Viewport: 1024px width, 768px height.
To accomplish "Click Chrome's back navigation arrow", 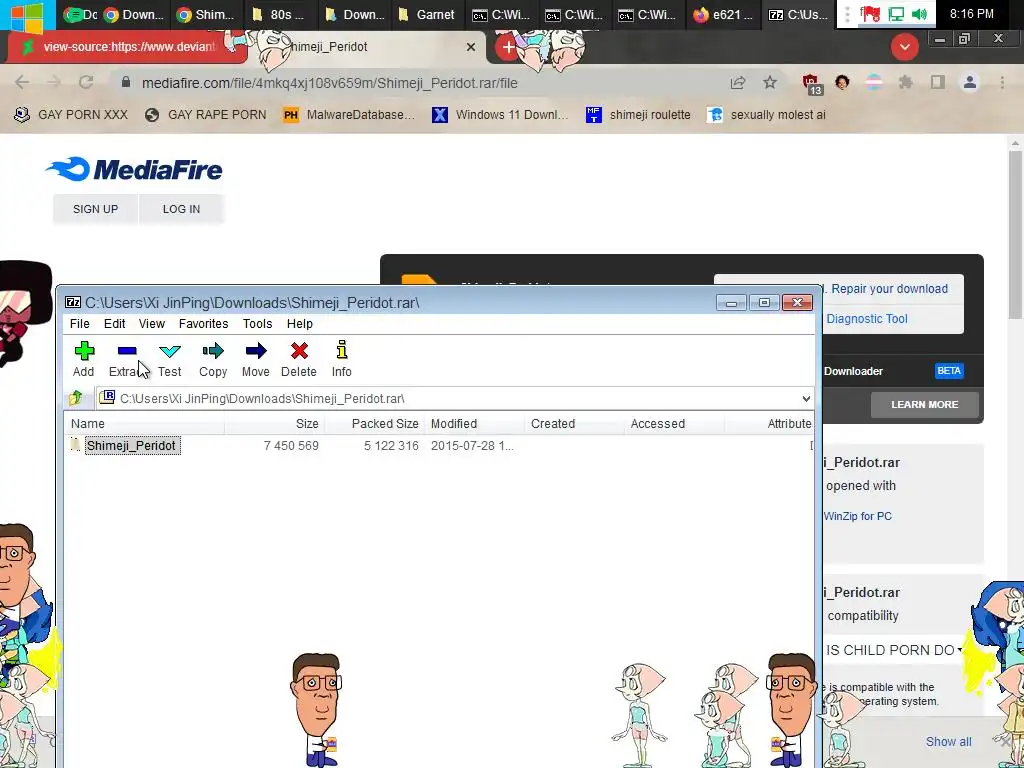I will 22,82.
